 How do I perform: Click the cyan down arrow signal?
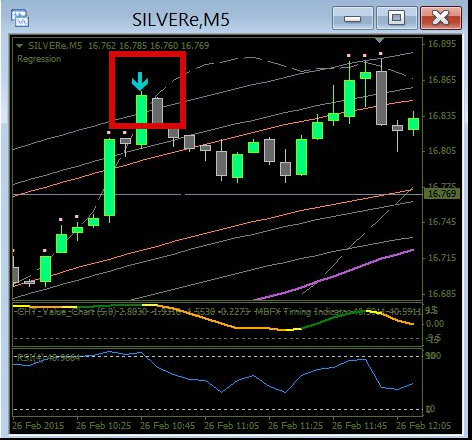(140, 81)
